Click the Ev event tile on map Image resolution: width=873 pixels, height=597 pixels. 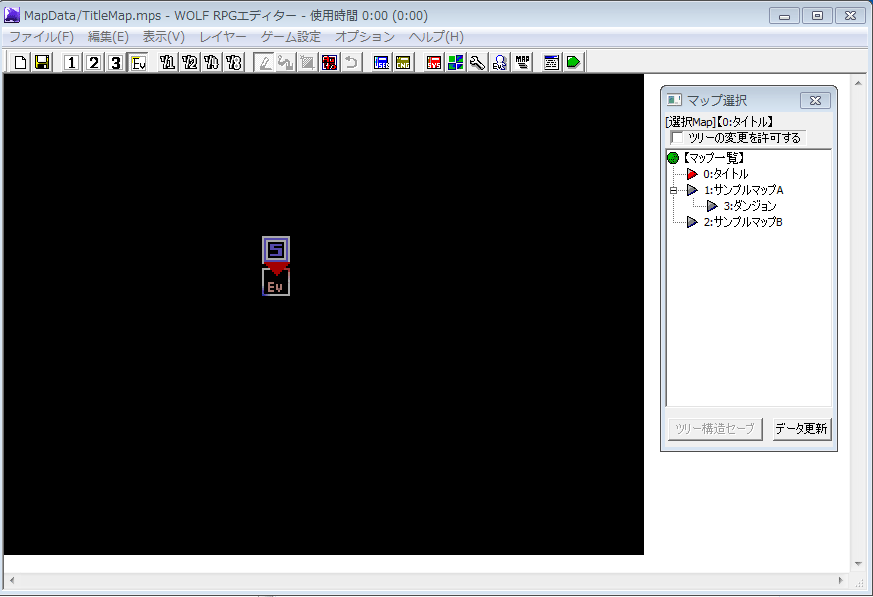pos(276,282)
